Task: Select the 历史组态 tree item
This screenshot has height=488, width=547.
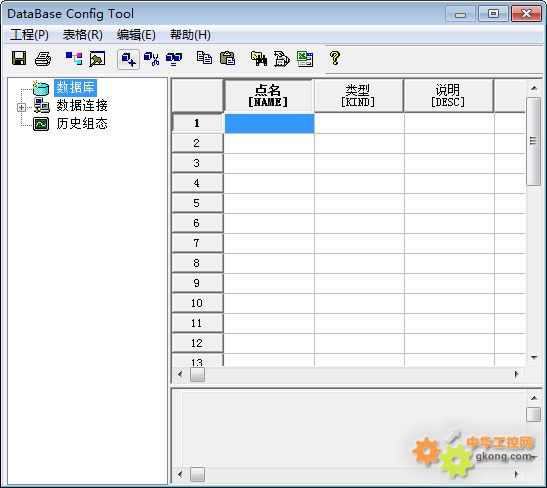Action: click(x=82, y=123)
